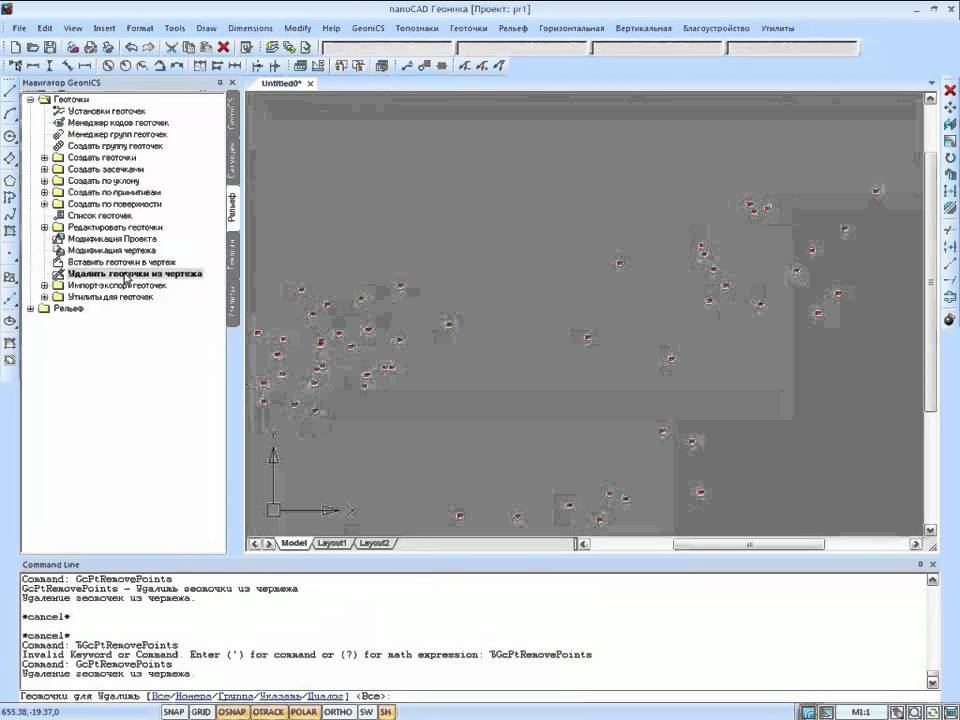
Task: Open the GeoniCS menu
Action: 368,28
